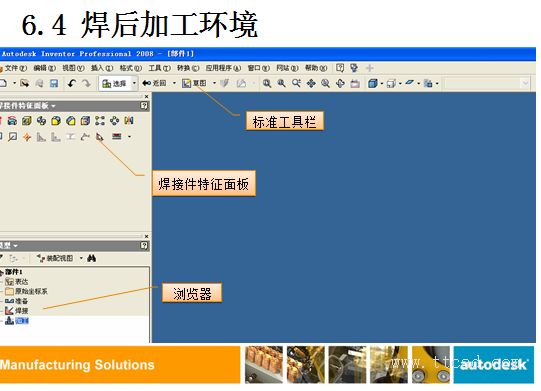Click the yellow Fillet feature icon

(x=56, y=120)
